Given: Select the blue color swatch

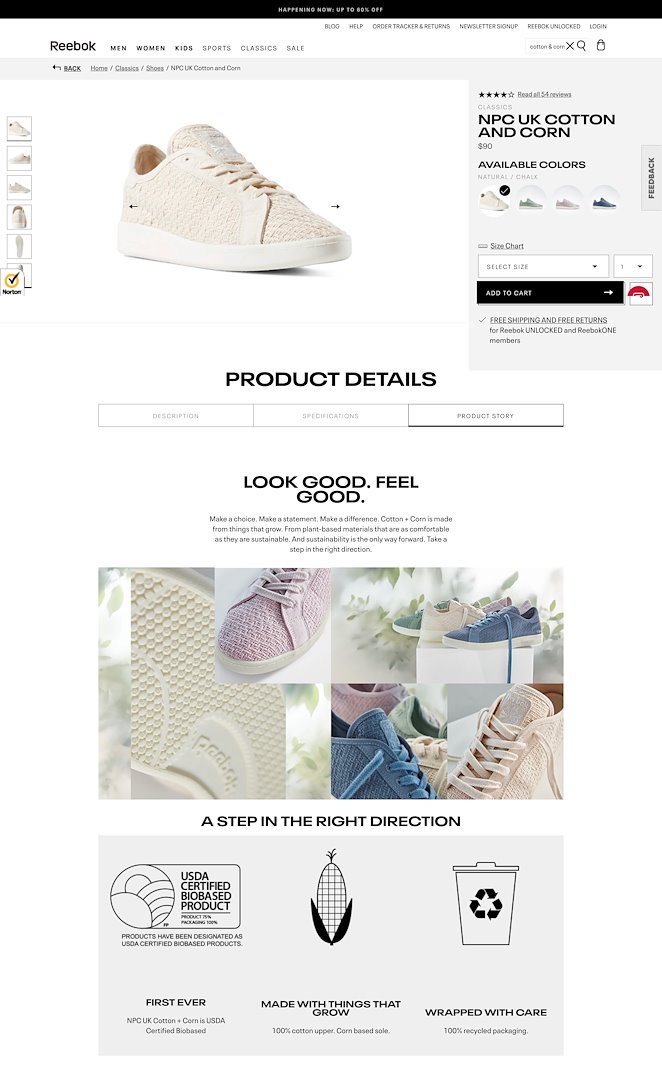Looking at the screenshot, I should click(x=604, y=201).
